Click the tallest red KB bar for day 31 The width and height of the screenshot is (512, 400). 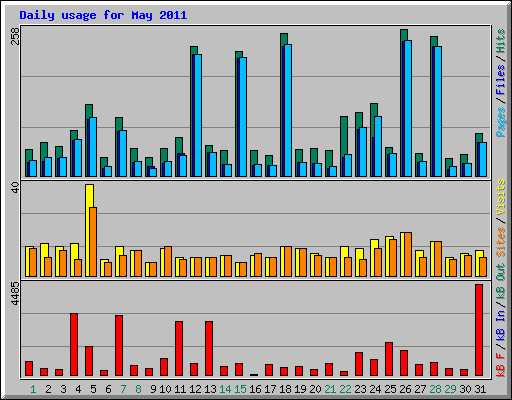pos(479,330)
